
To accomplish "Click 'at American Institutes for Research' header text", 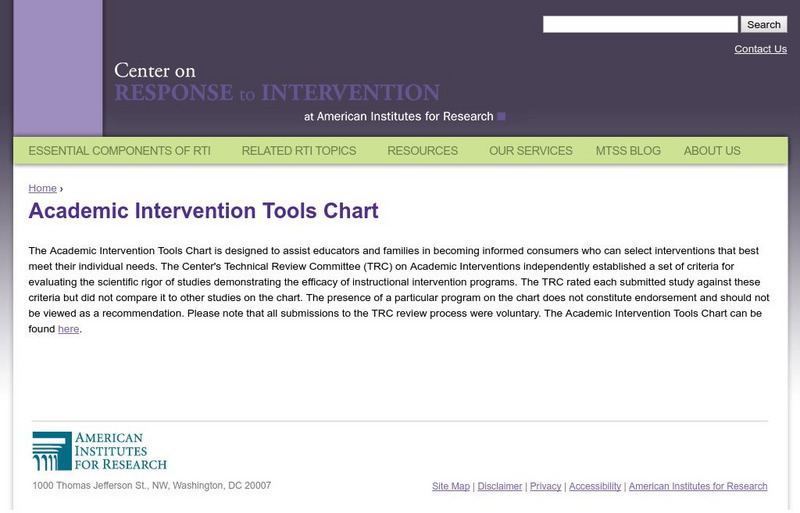I will (399, 116).
